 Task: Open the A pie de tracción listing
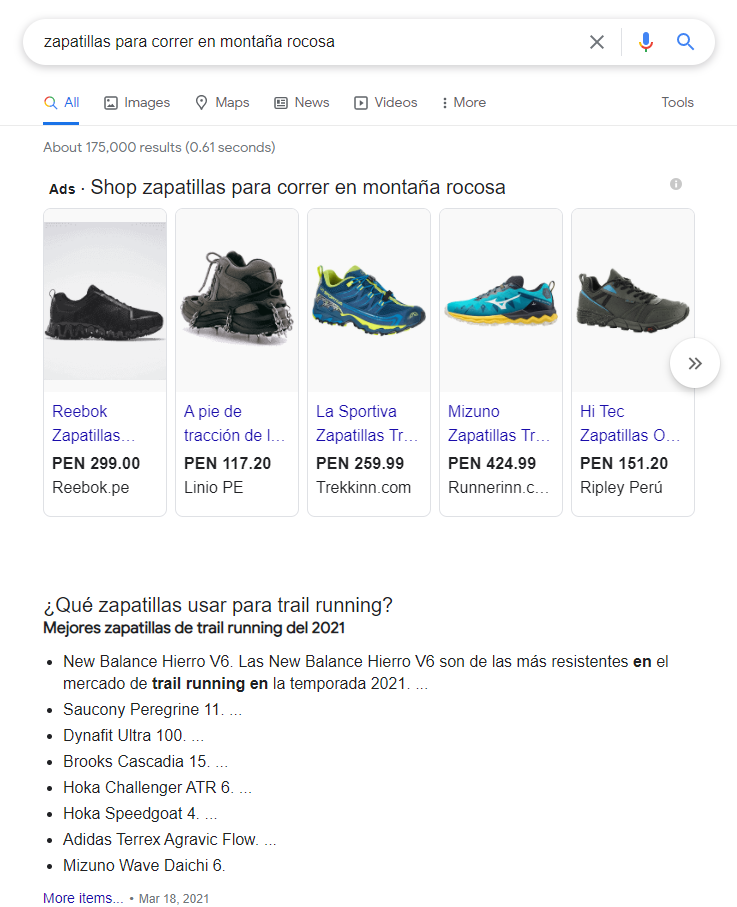pos(235,423)
